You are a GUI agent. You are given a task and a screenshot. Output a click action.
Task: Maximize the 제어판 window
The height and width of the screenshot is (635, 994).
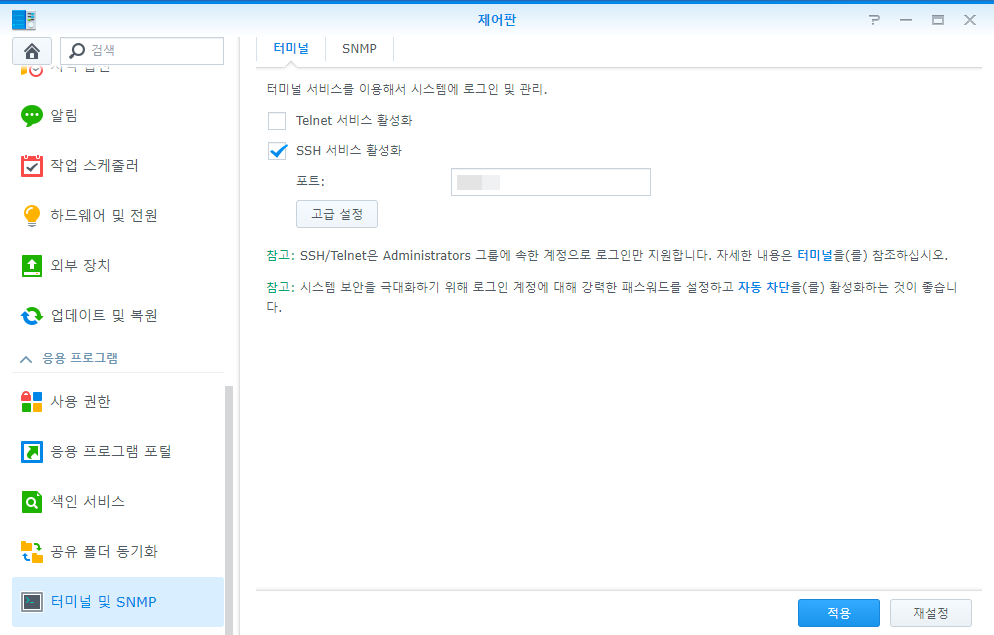[938, 20]
